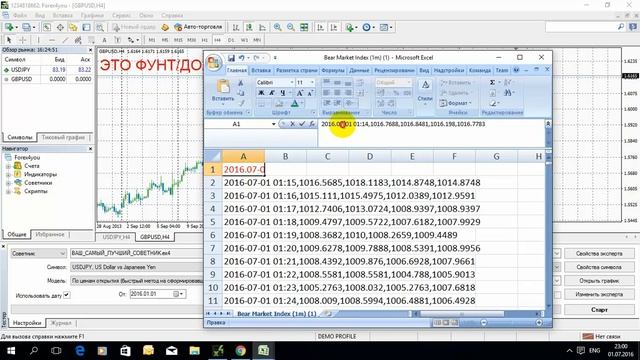Click the Старт button in tester
Image resolution: width=640 pixels, height=360 pixels.
pos(599,310)
